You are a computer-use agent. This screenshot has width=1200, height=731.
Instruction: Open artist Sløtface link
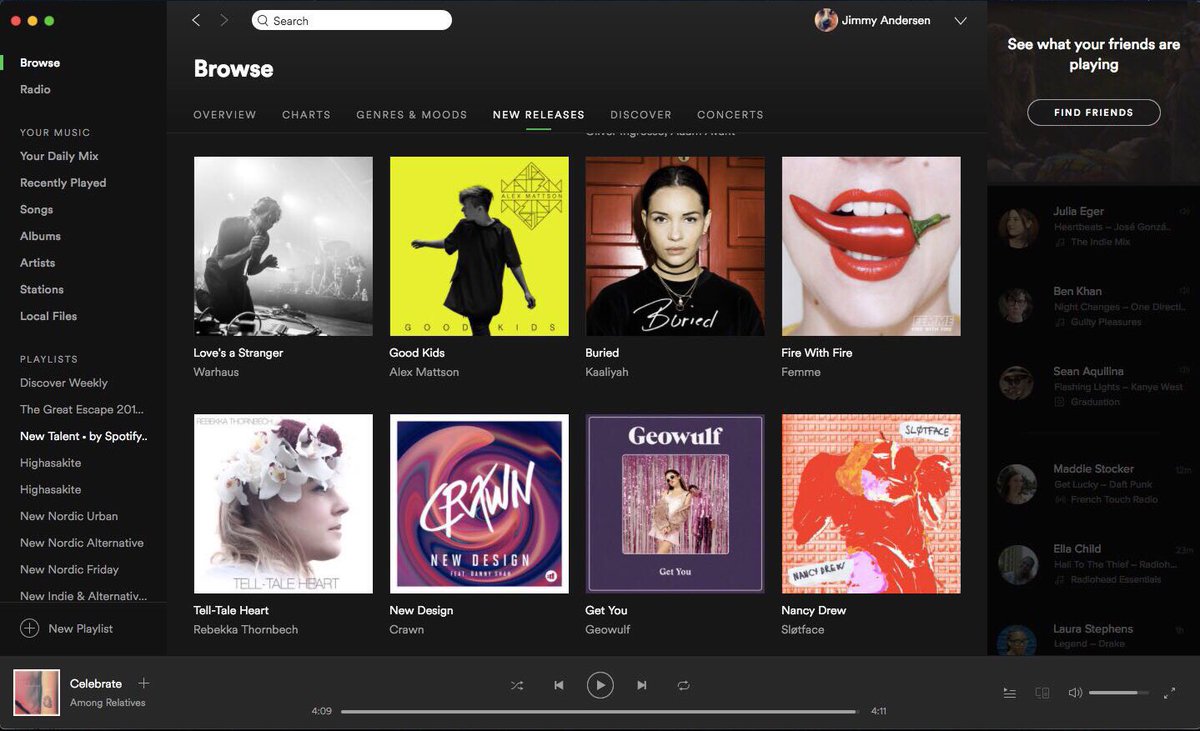tap(803, 630)
